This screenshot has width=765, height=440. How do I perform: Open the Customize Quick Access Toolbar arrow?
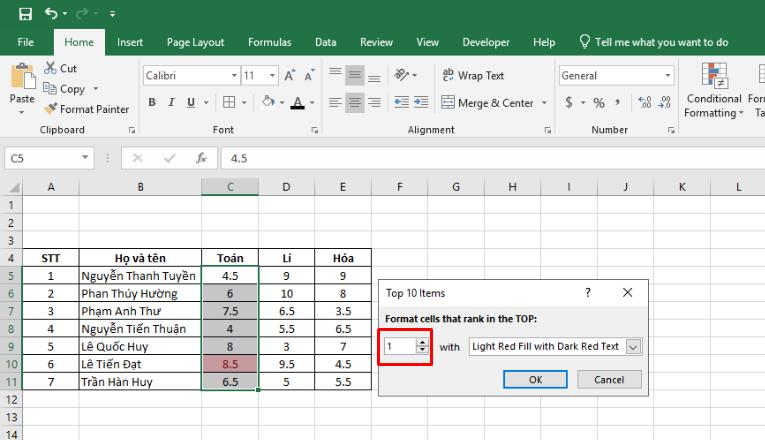pyautogui.click(x=112, y=14)
